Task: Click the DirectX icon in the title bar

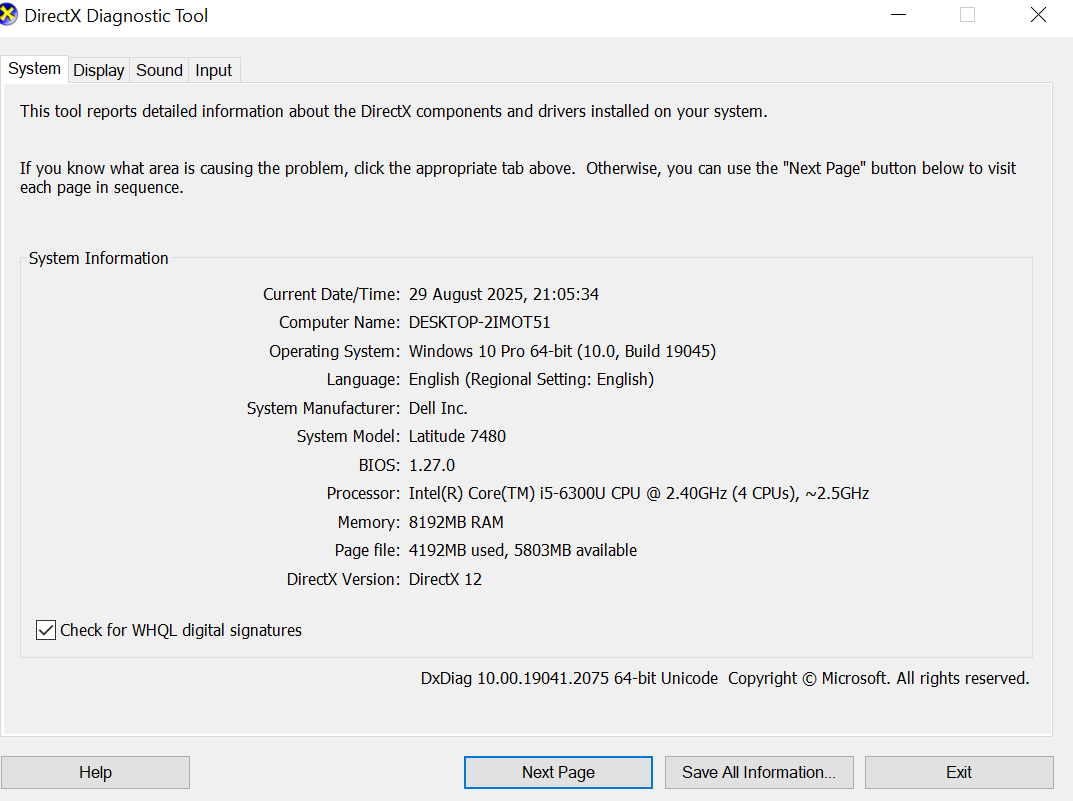Action: [9, 15]
